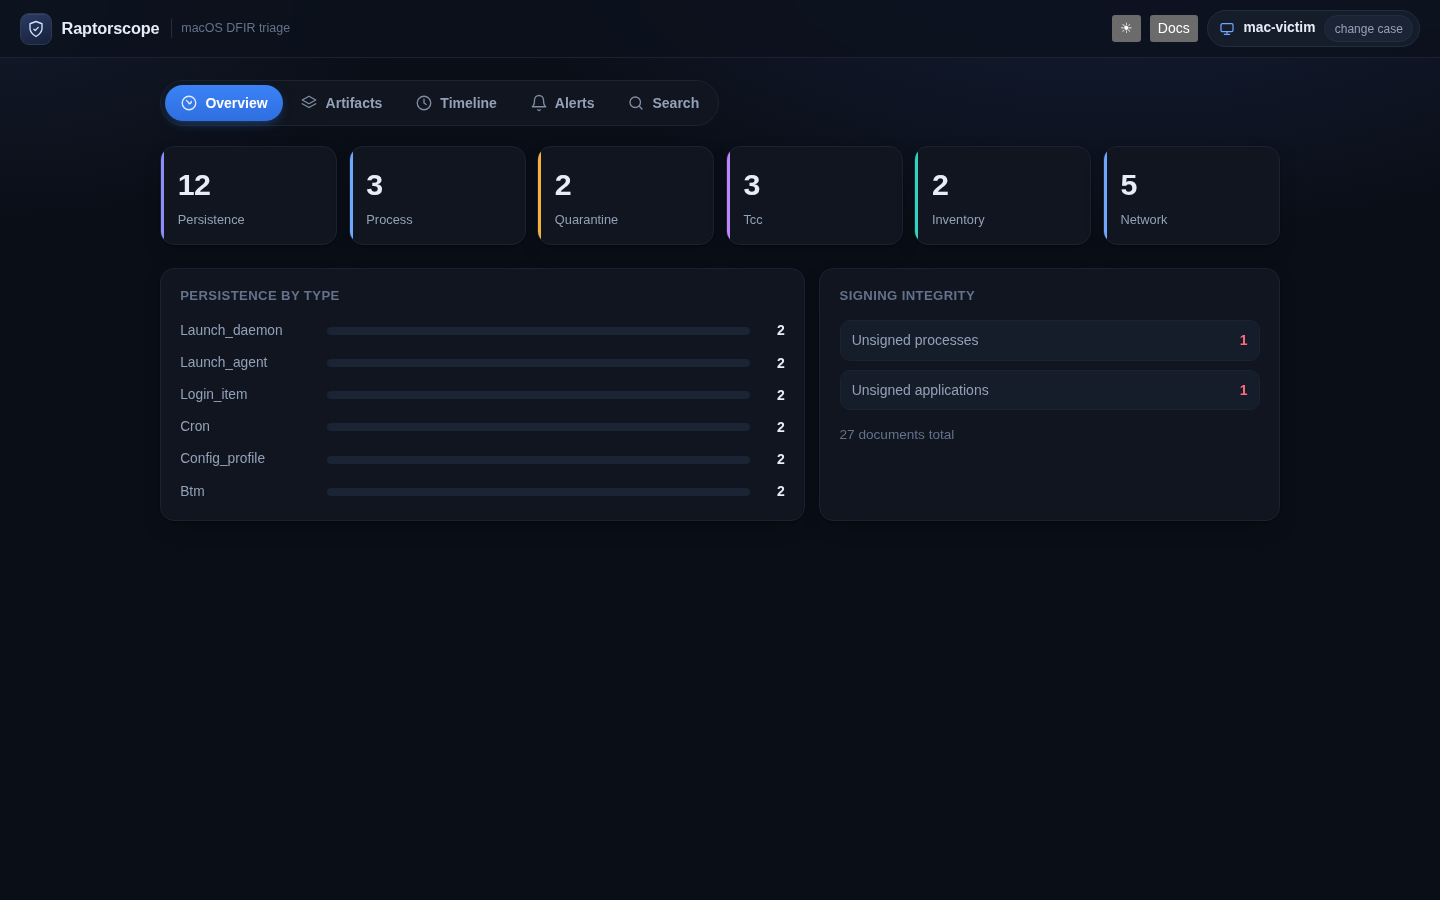Open the Persistence card showing 12
This screenshot has height=900, width=1440.
[249, 196]
